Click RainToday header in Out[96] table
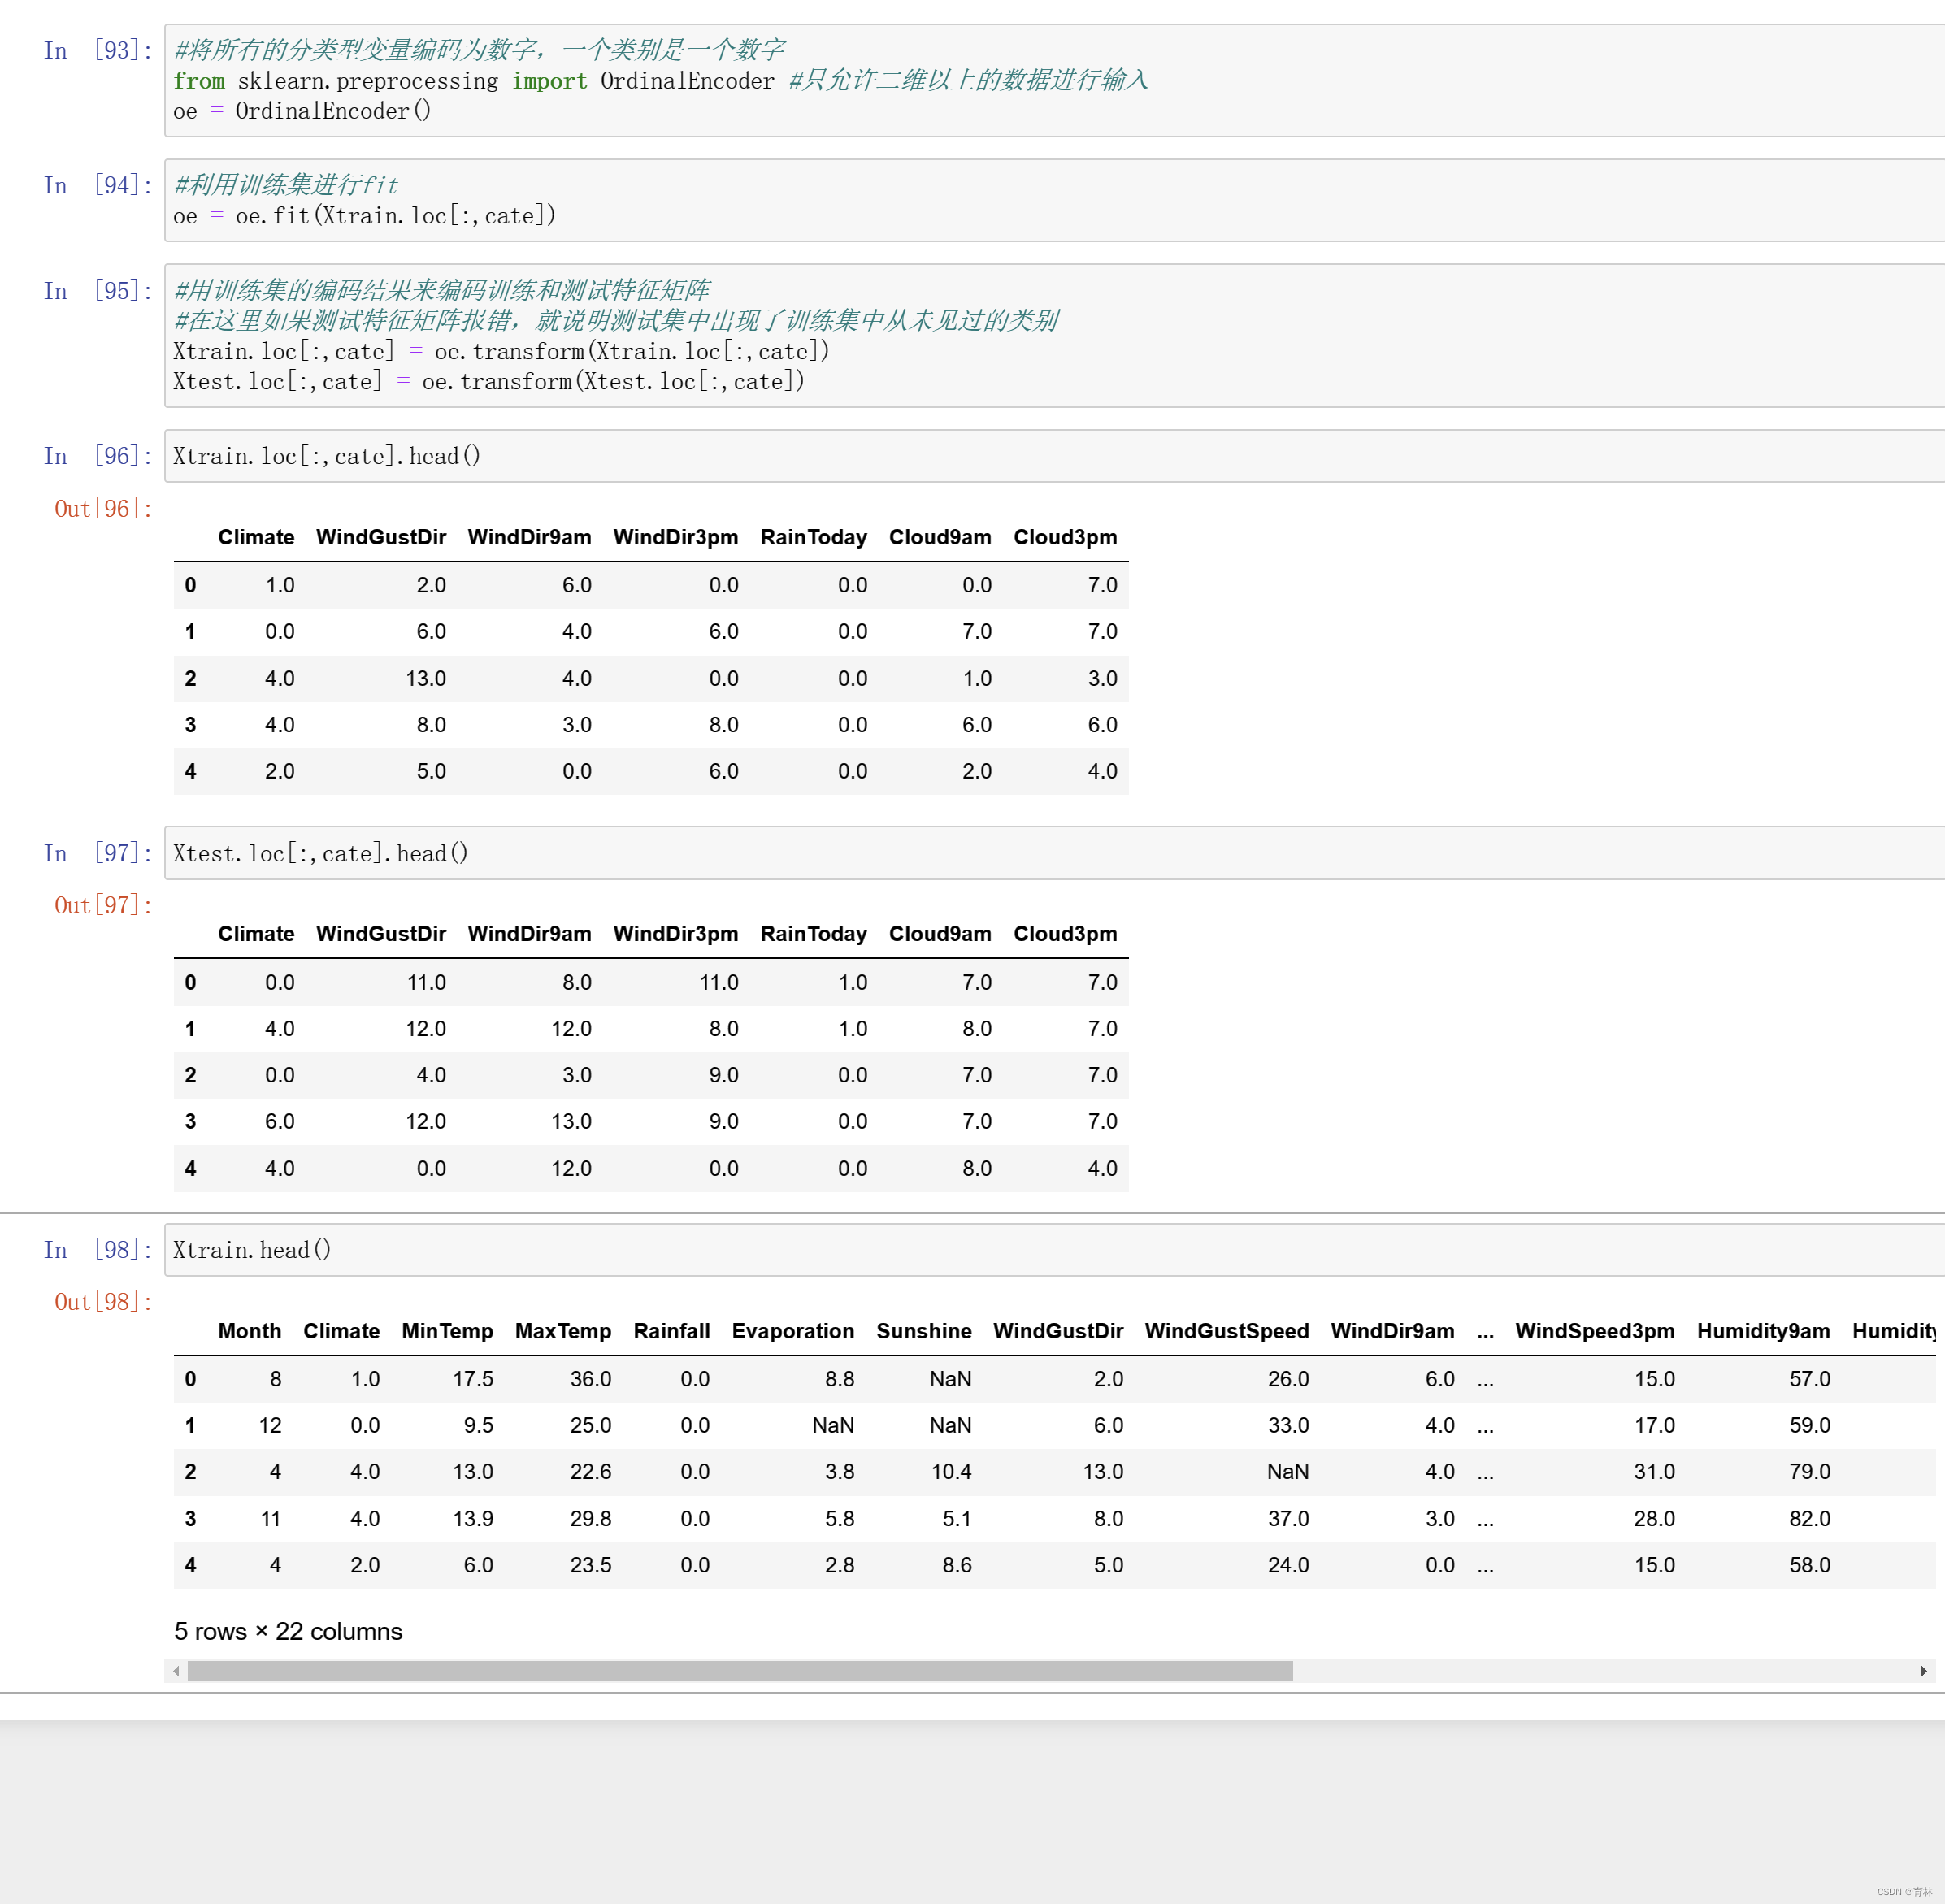This screenshot has width=1945, height=1904. (x=813, y=537)
